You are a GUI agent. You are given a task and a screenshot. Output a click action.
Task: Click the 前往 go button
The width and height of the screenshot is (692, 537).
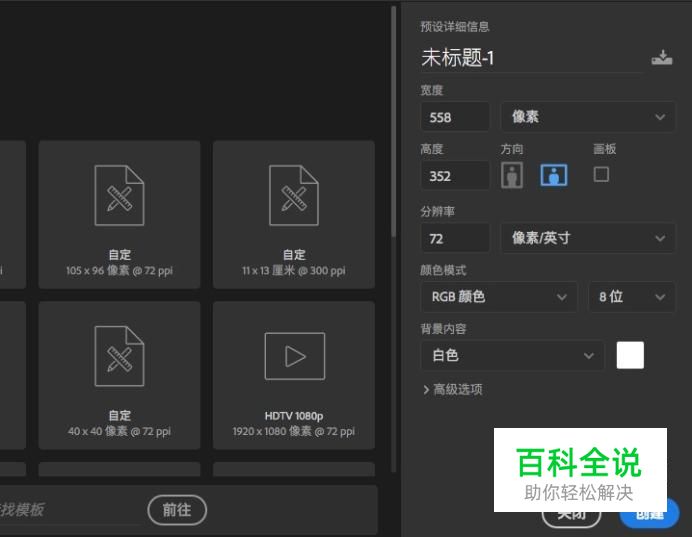[x=177, y=510]
